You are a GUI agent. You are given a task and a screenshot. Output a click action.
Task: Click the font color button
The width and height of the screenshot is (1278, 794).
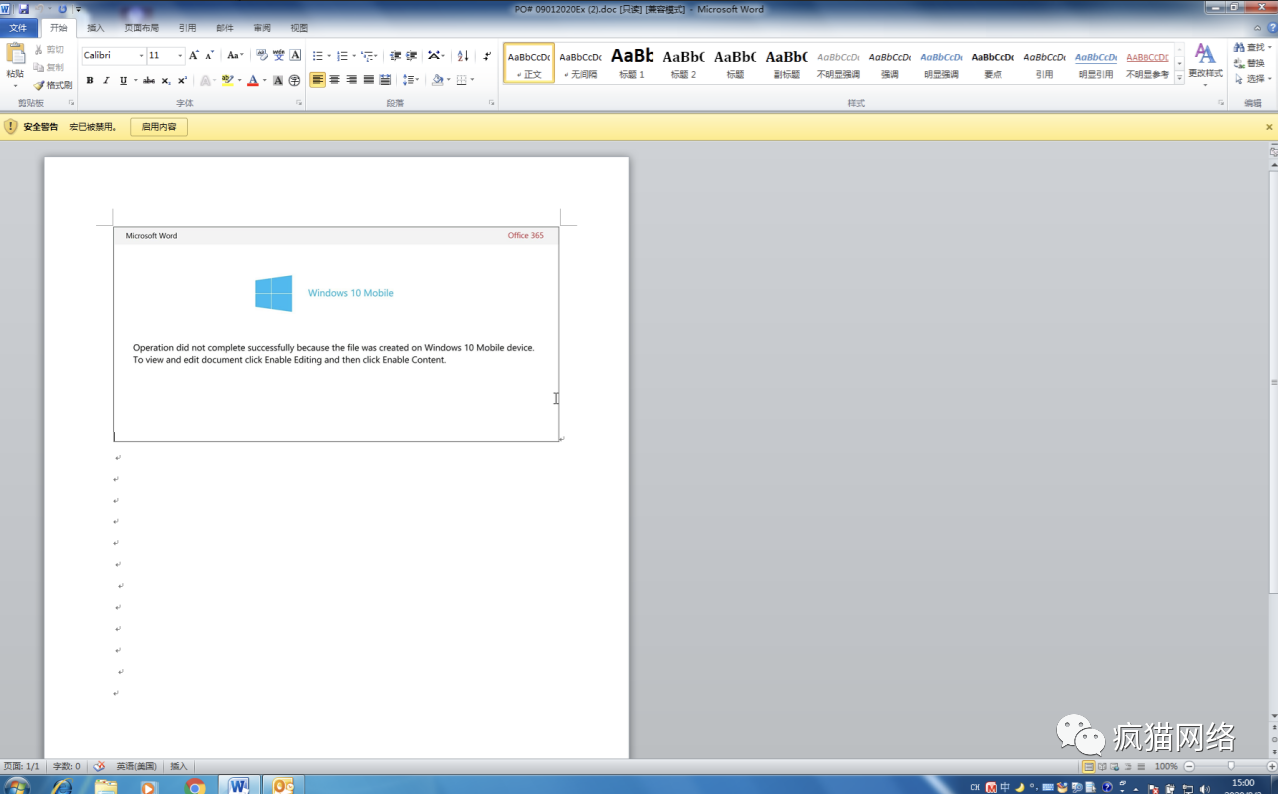coord(252,80)
